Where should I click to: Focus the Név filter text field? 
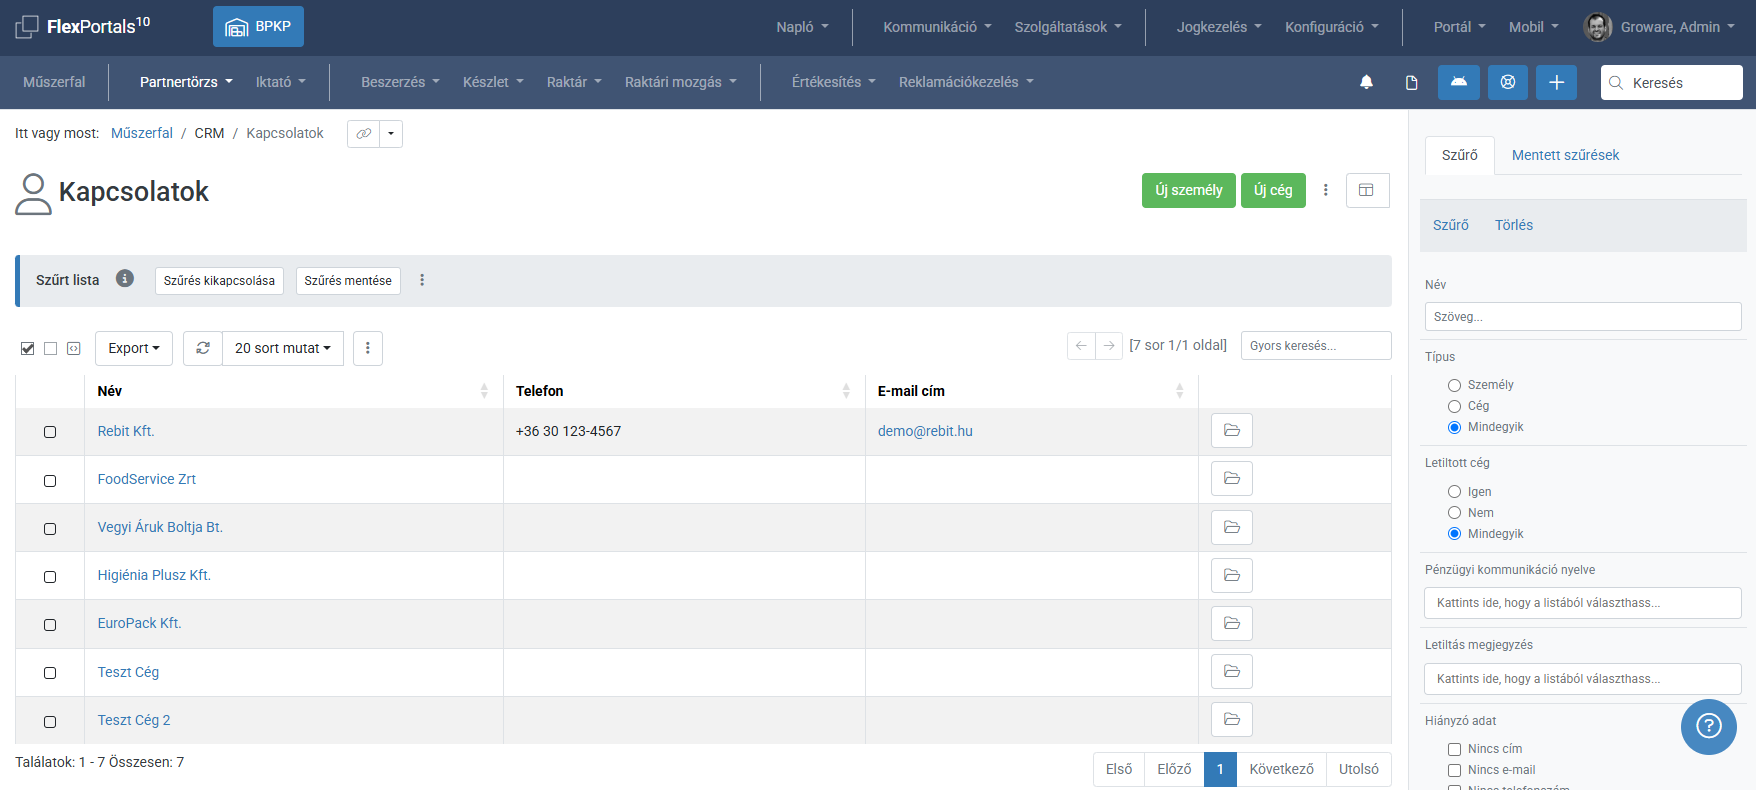1583,317
